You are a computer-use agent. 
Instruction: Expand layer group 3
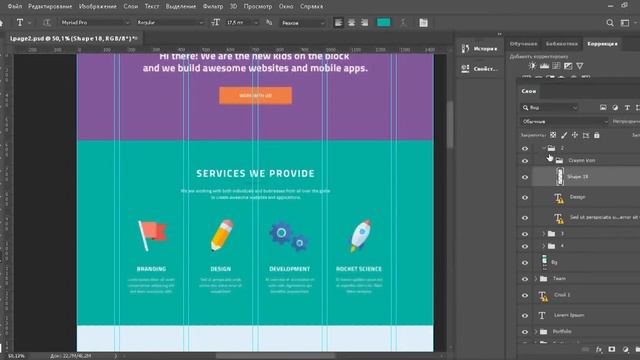coord(544,233)
